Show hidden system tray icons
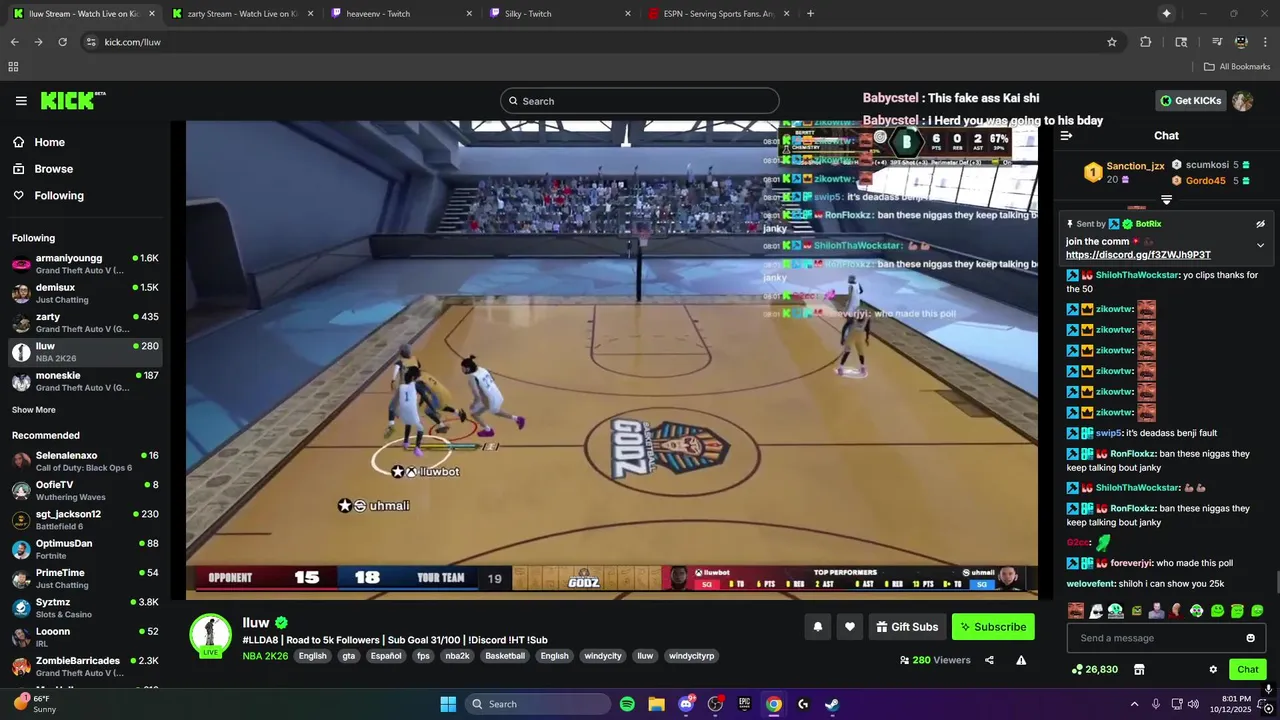The height and width of the screenshot is (720, 1280). [1134, 704]
